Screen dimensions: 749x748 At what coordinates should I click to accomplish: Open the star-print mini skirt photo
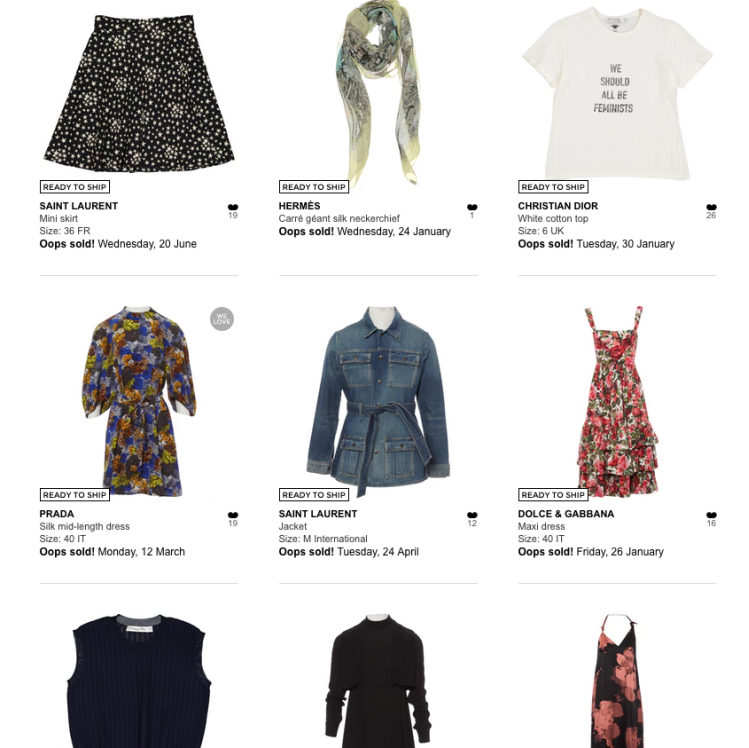tap(139, 94)
